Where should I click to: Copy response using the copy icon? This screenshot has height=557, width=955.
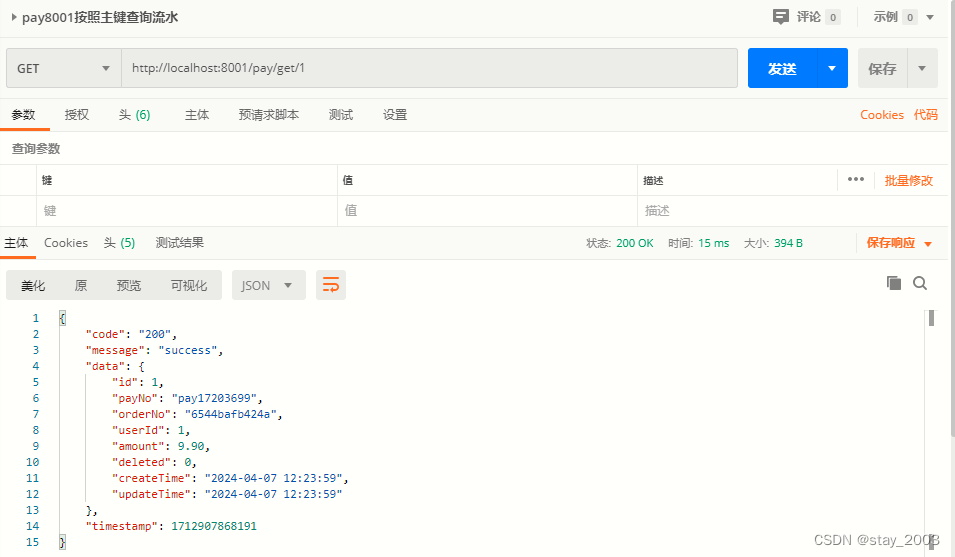(x=893, y=283)
